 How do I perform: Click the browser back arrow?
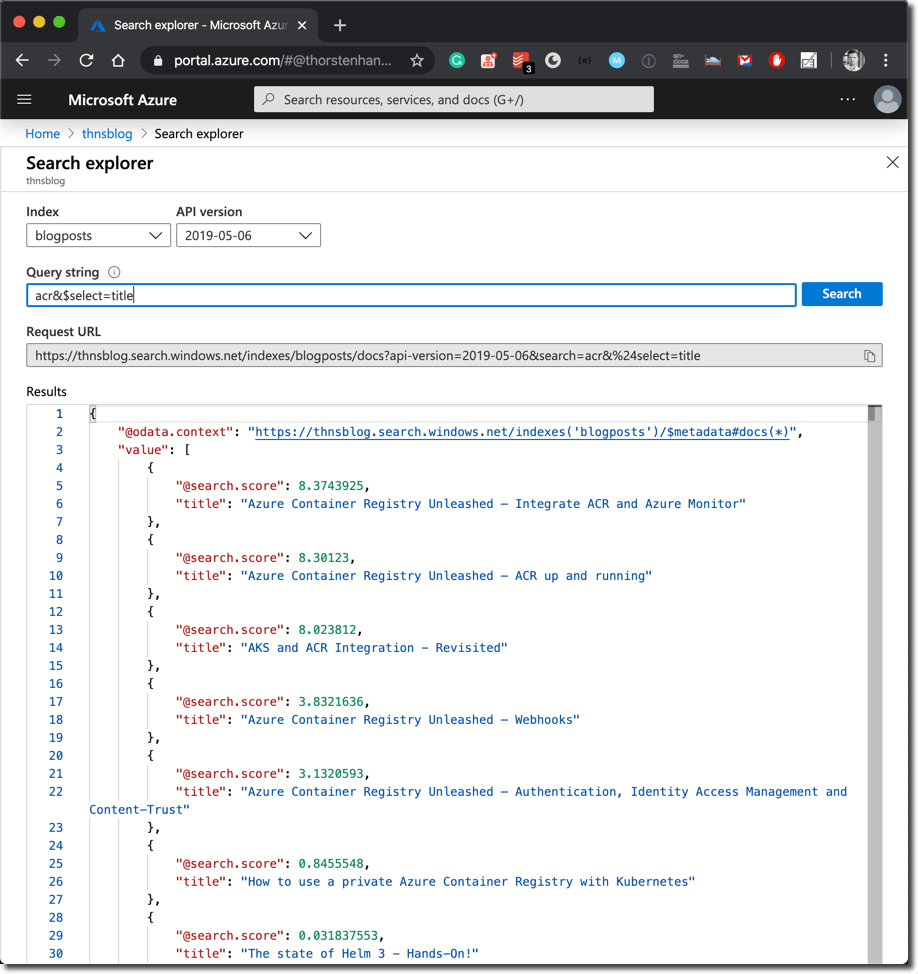22,60
